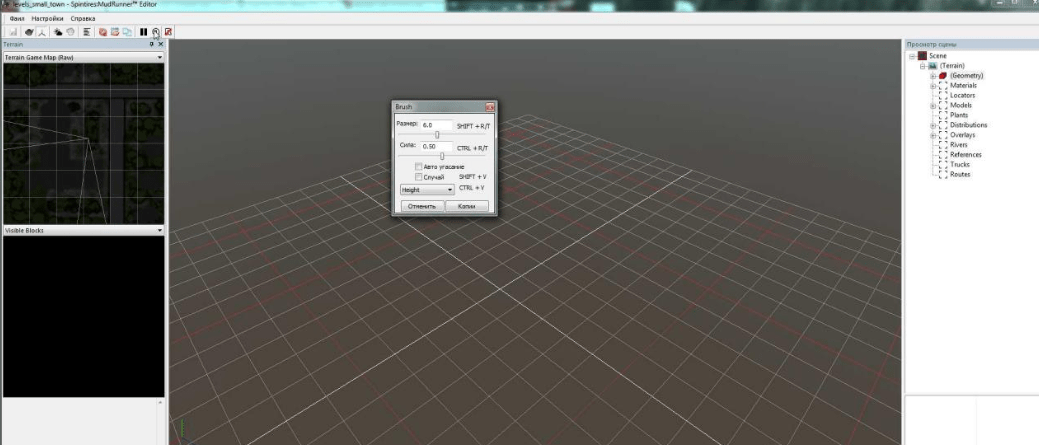This screenshot has width=1039, height=445.
Task: Click the red round toolbar icon
Action: pos(102,32)
